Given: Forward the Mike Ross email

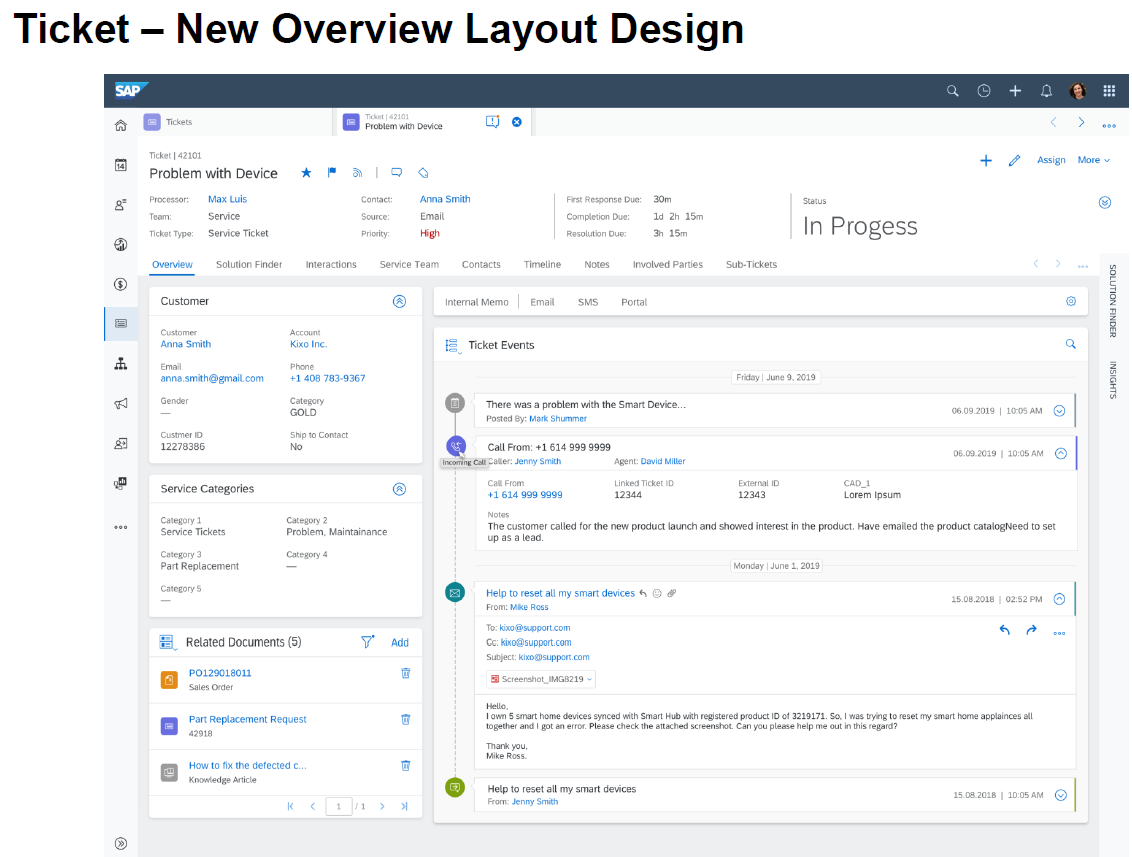Looking at the screenshot, I should 1032,630.
